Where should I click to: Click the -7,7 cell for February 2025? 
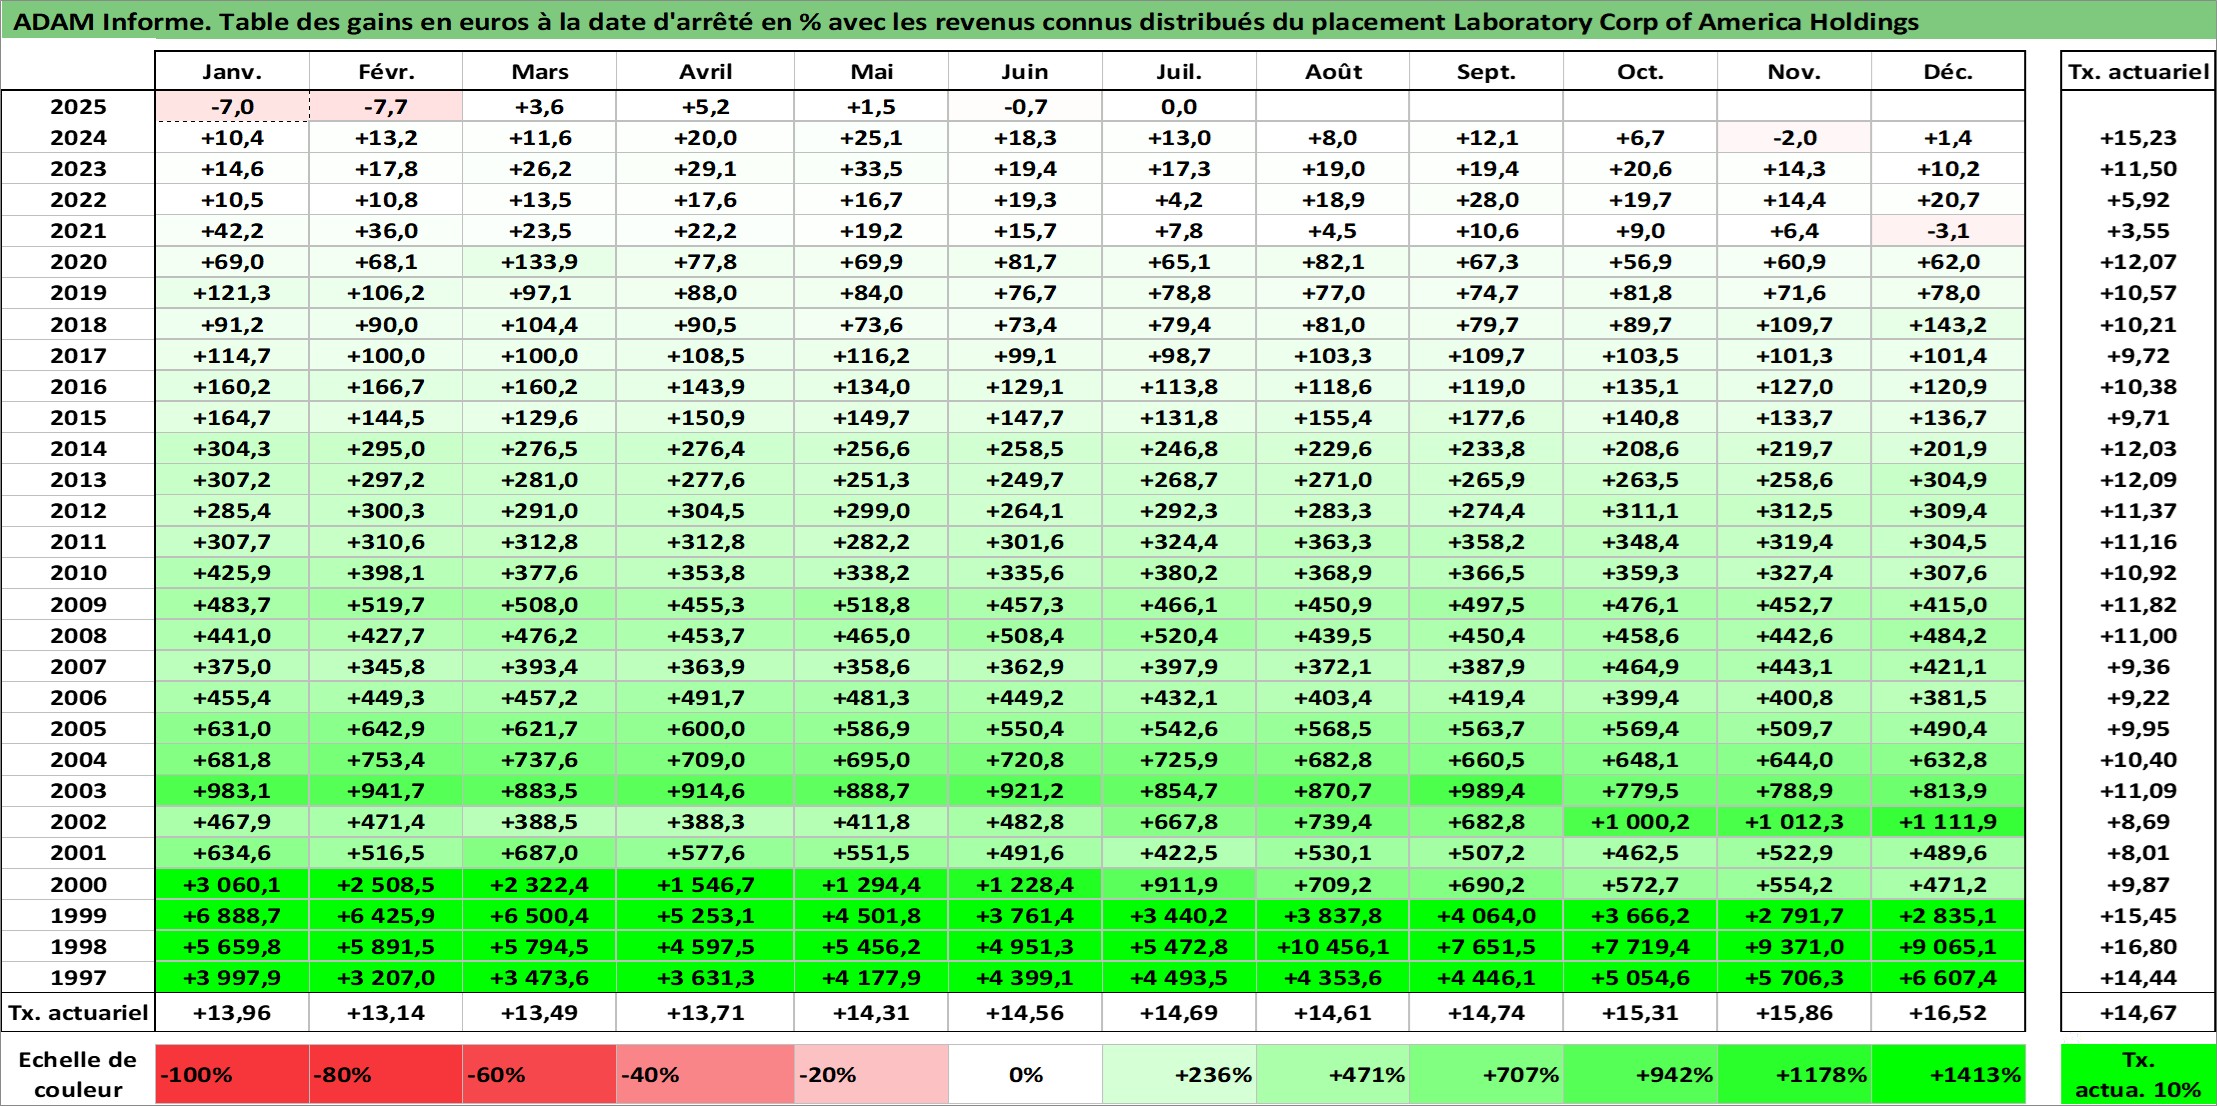[386, 107]
